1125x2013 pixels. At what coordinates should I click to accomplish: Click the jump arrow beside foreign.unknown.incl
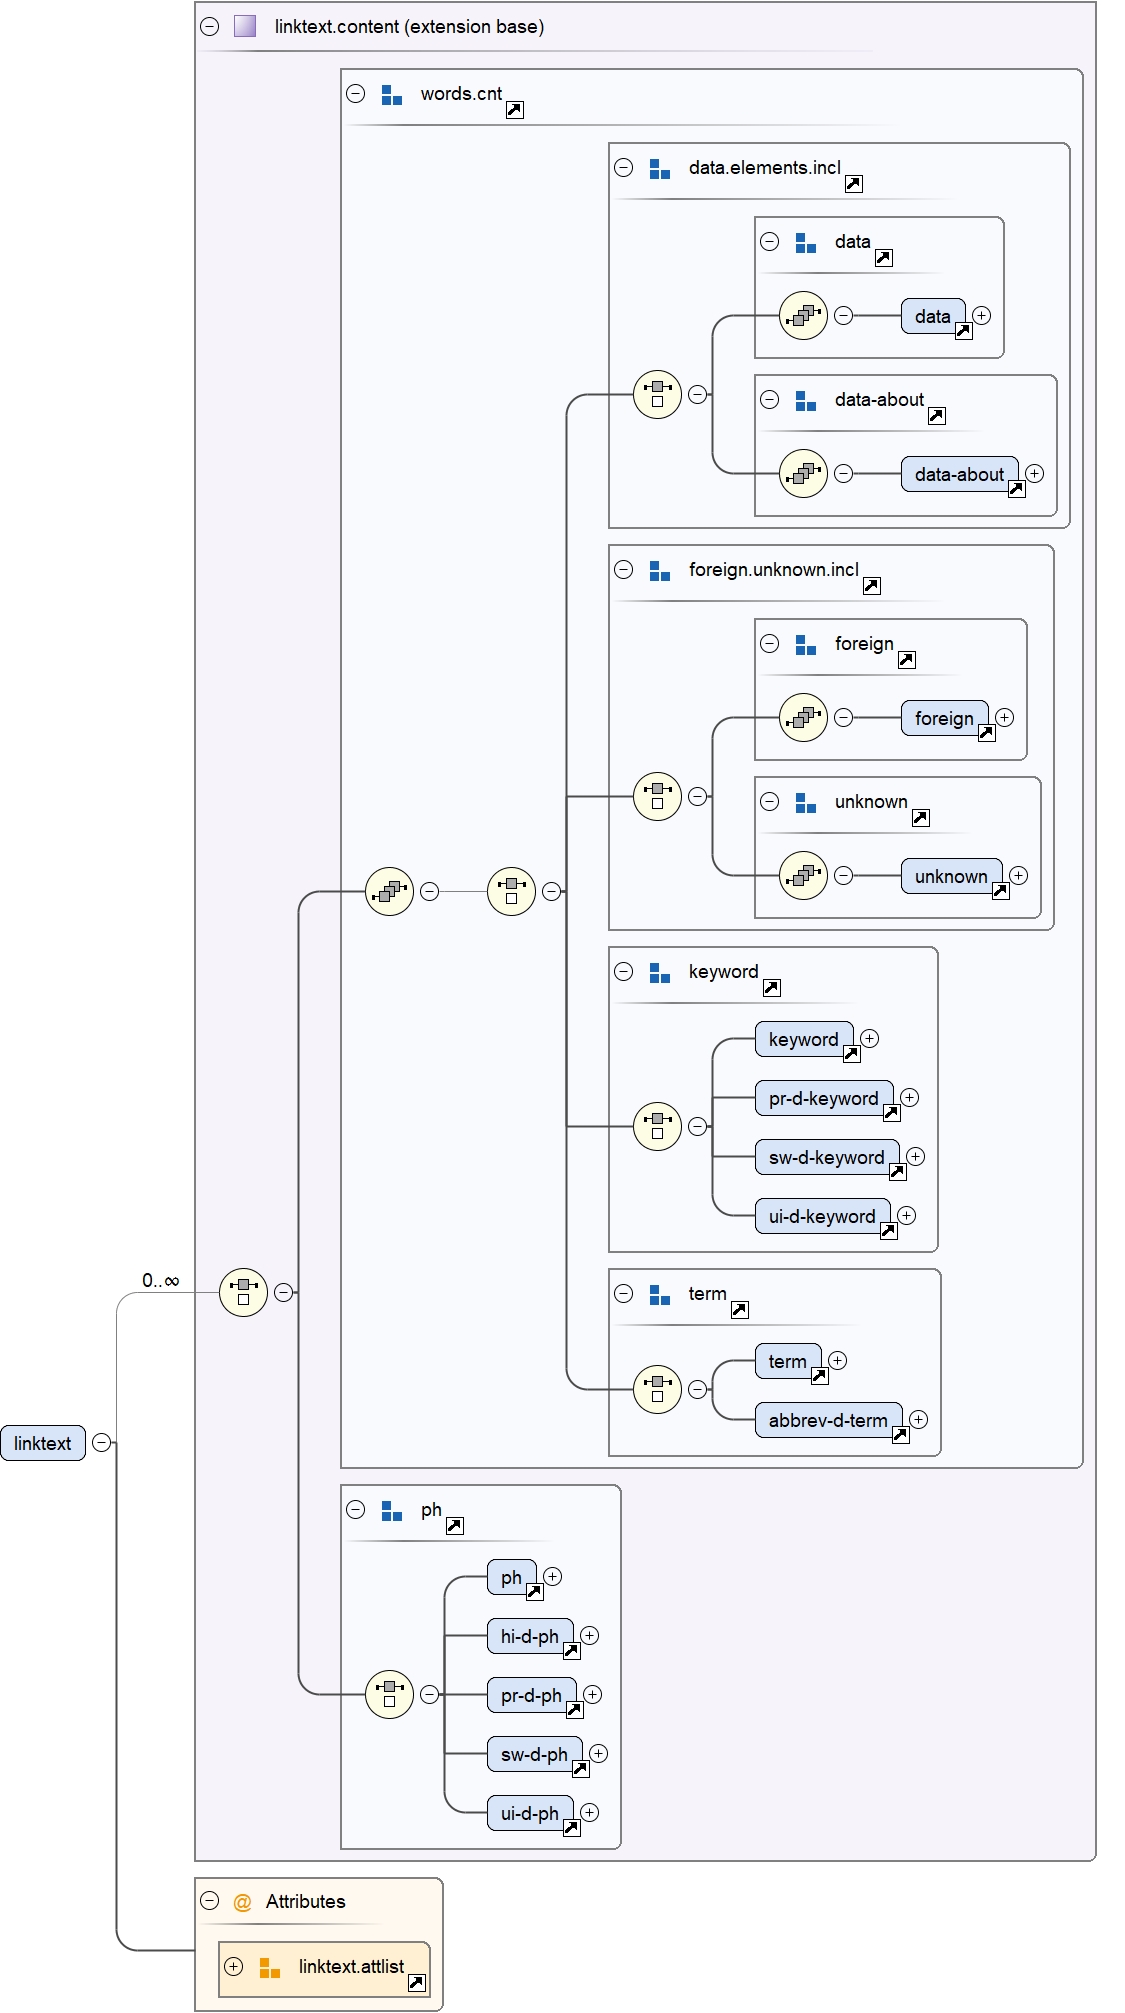(x=871, y=586)
